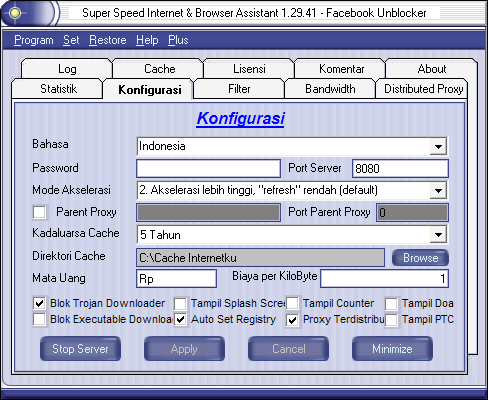Click the Mode Akselerasi combo box text
The height and width of the screenshot is (400, 488).
(258, 190)
